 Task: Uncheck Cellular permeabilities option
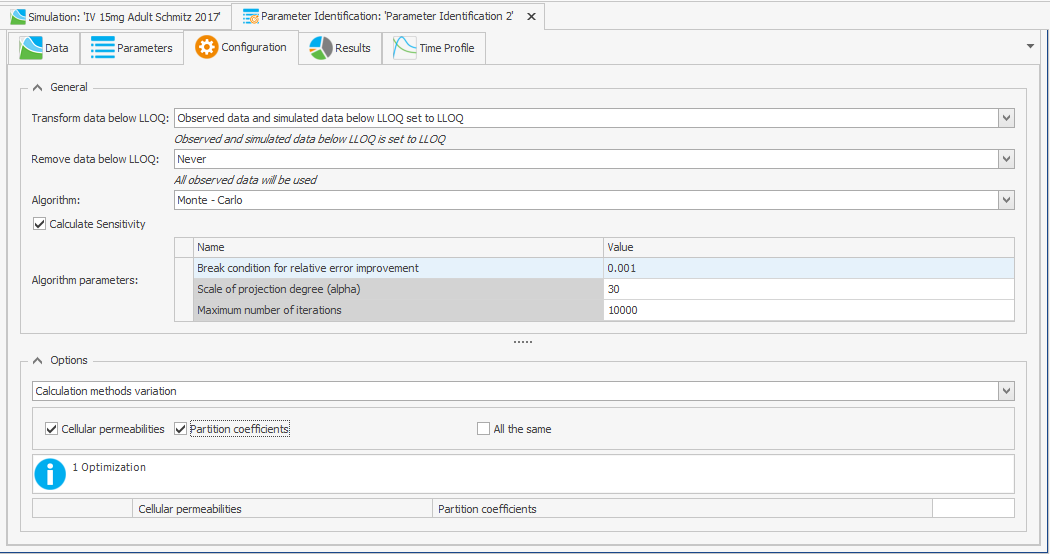(x=52, y=429)
